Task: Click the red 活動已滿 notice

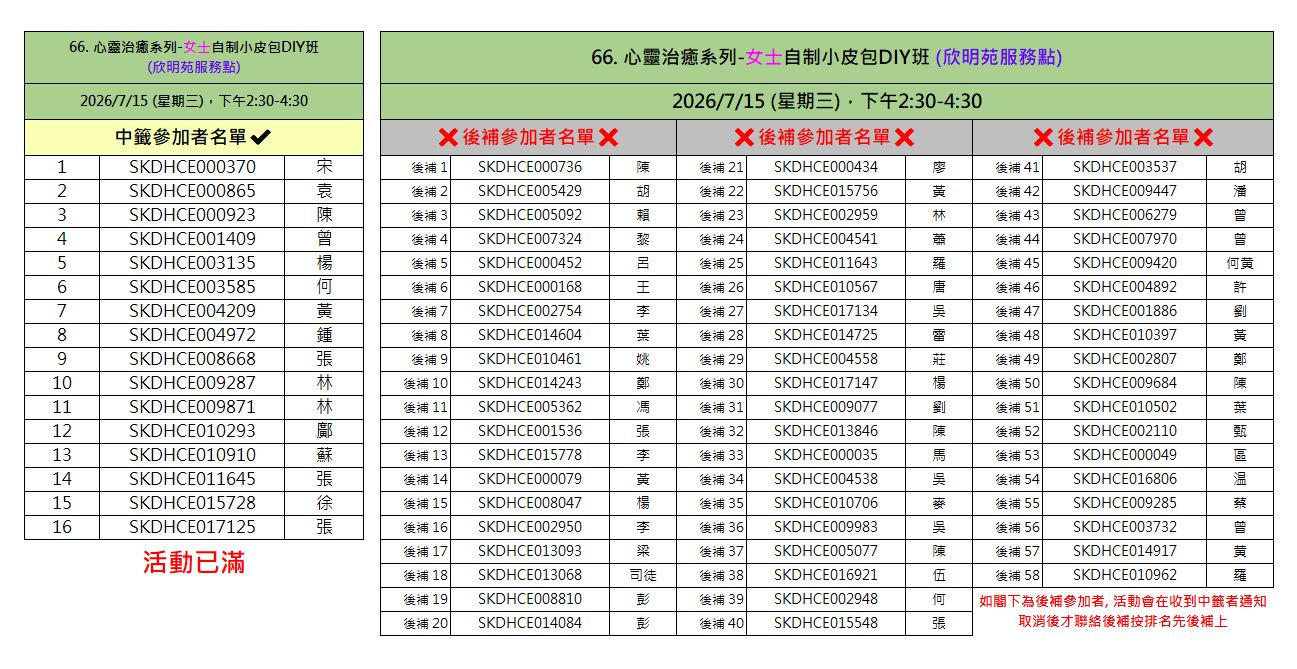Action: [x=193, y=563]
